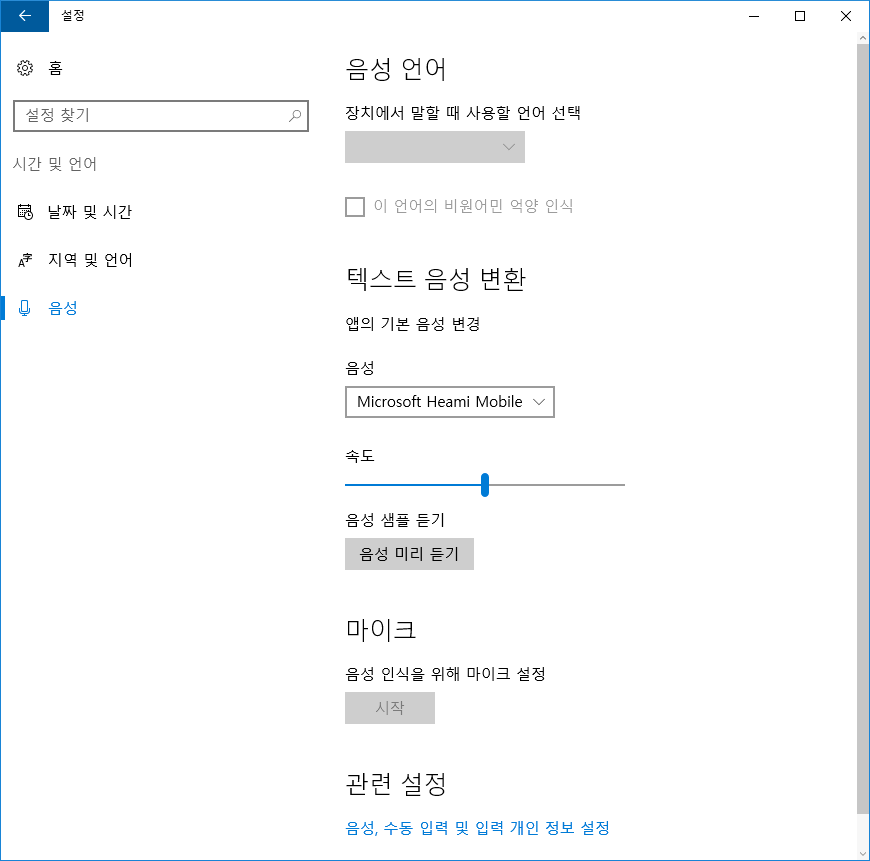This screenshot has width=870, height=861.
Task: Expand the Microsoft Heami Mobile voice dropdown
Action: pos(449,402)
